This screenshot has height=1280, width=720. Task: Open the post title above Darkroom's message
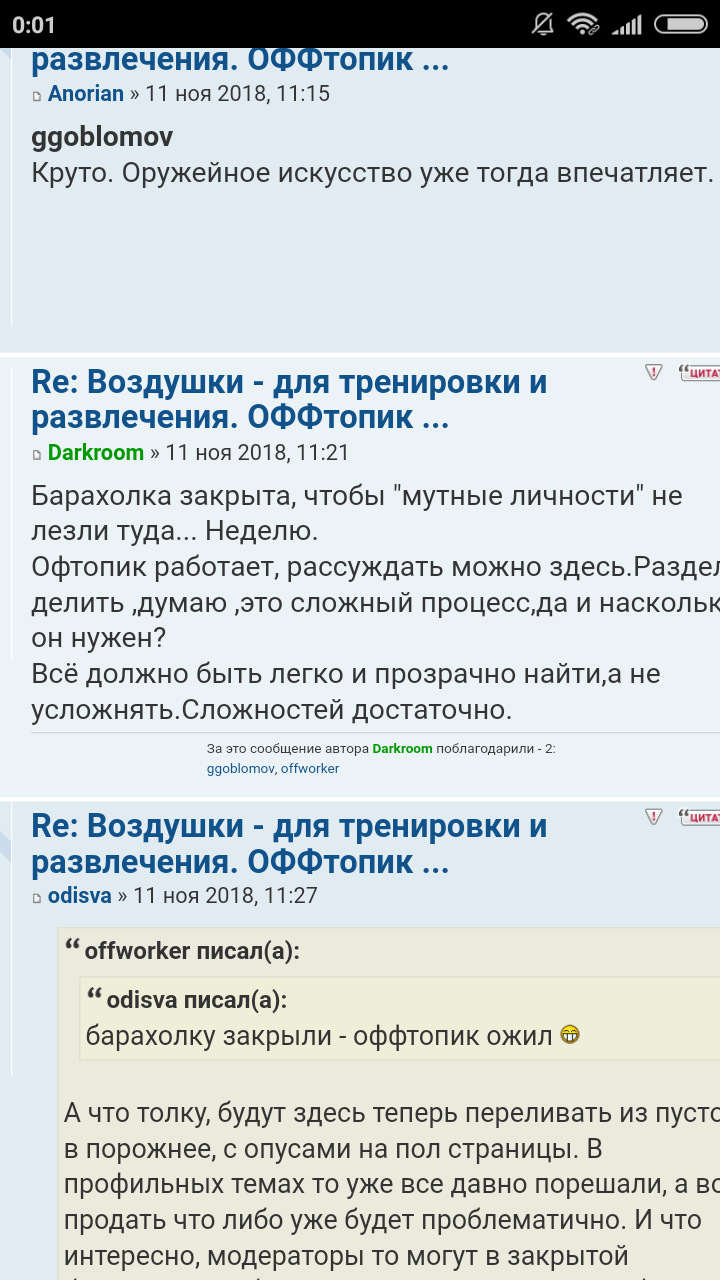click(289, 398)
